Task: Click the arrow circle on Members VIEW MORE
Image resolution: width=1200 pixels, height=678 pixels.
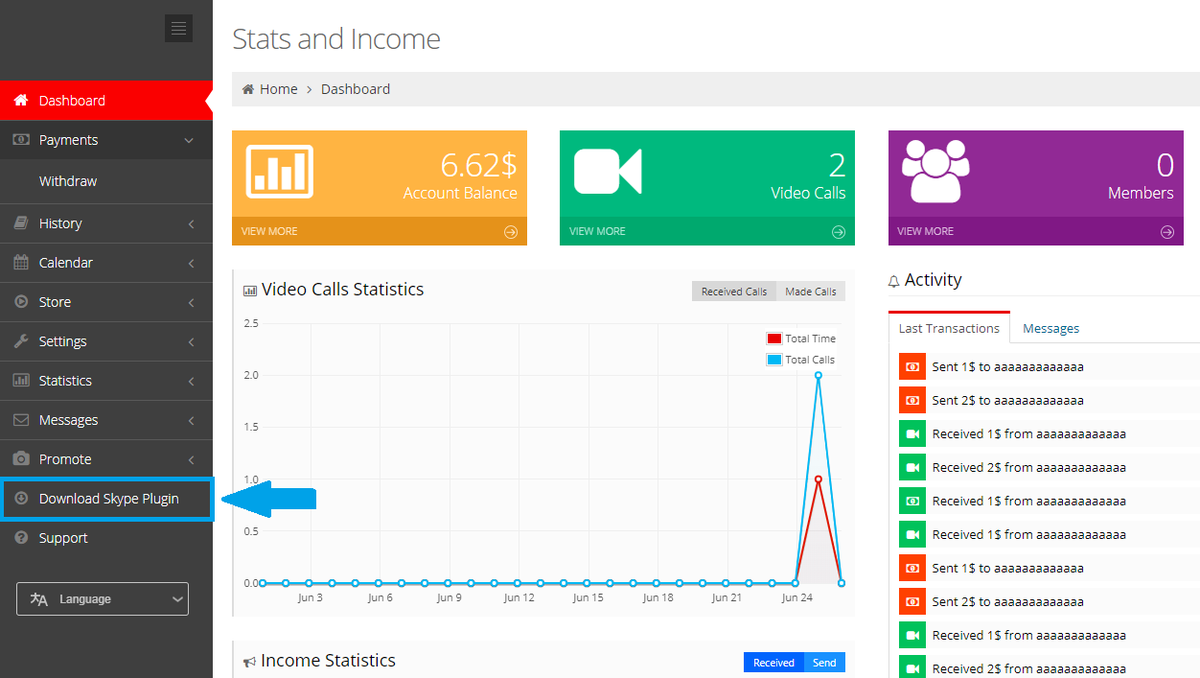Action: coord(1167,231)
